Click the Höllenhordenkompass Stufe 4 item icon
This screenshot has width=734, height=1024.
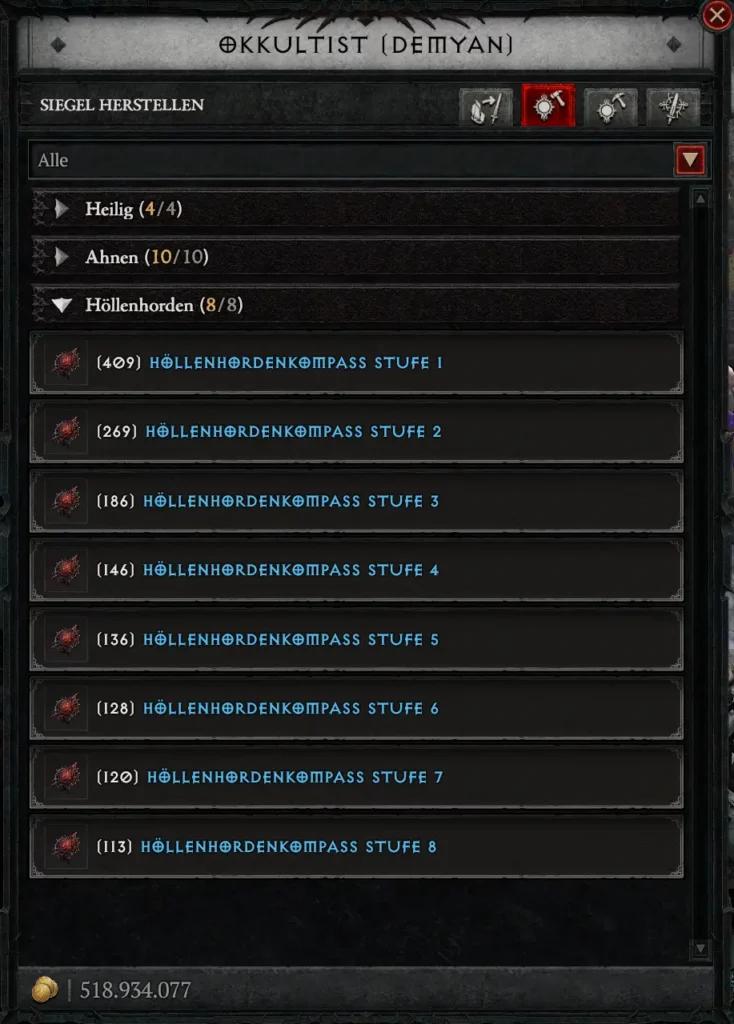tap(66, 570)
